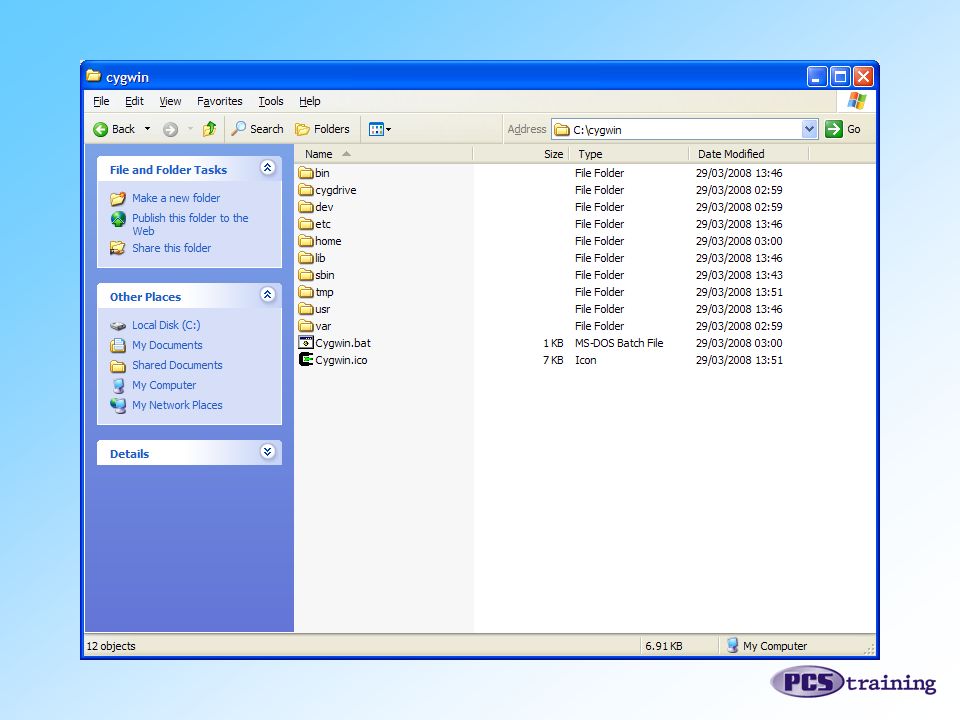Click the 7 KB size cell

(553, 360)
